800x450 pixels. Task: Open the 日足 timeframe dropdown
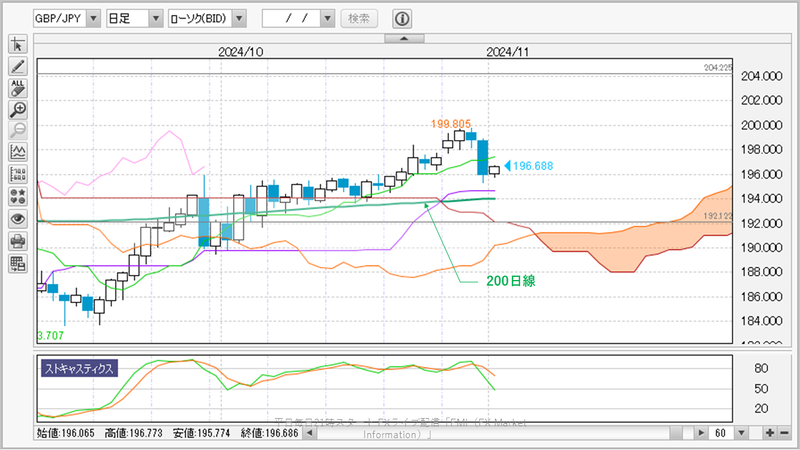coord(156,19)
